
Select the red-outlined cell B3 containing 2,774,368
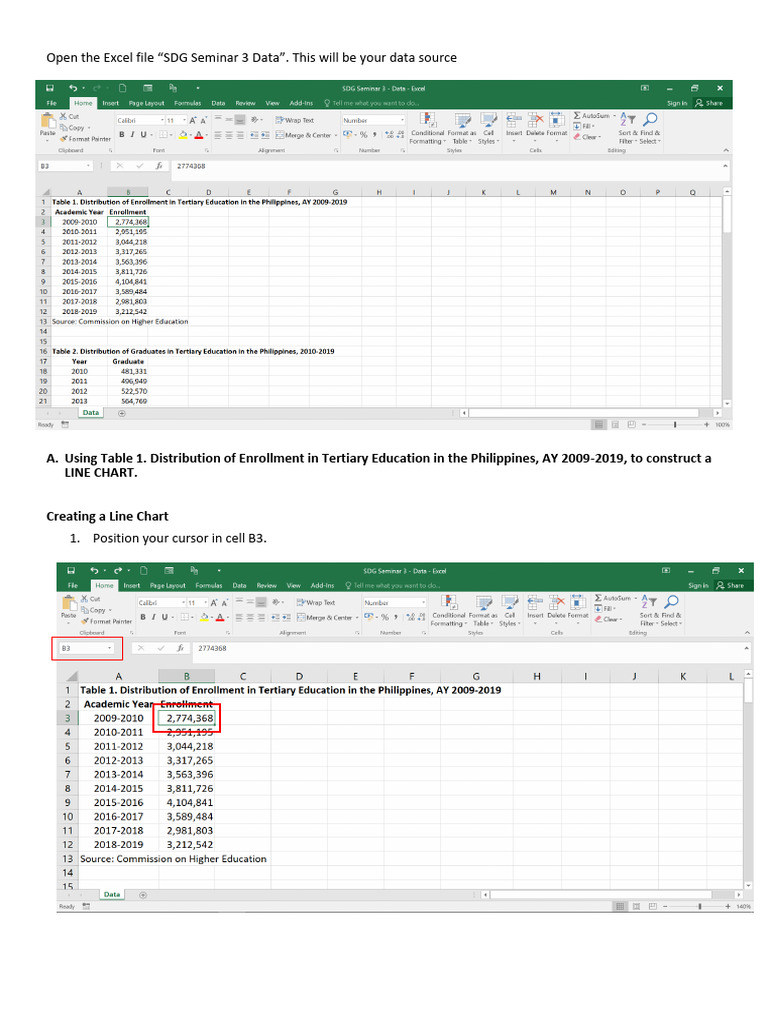(189, 718)
